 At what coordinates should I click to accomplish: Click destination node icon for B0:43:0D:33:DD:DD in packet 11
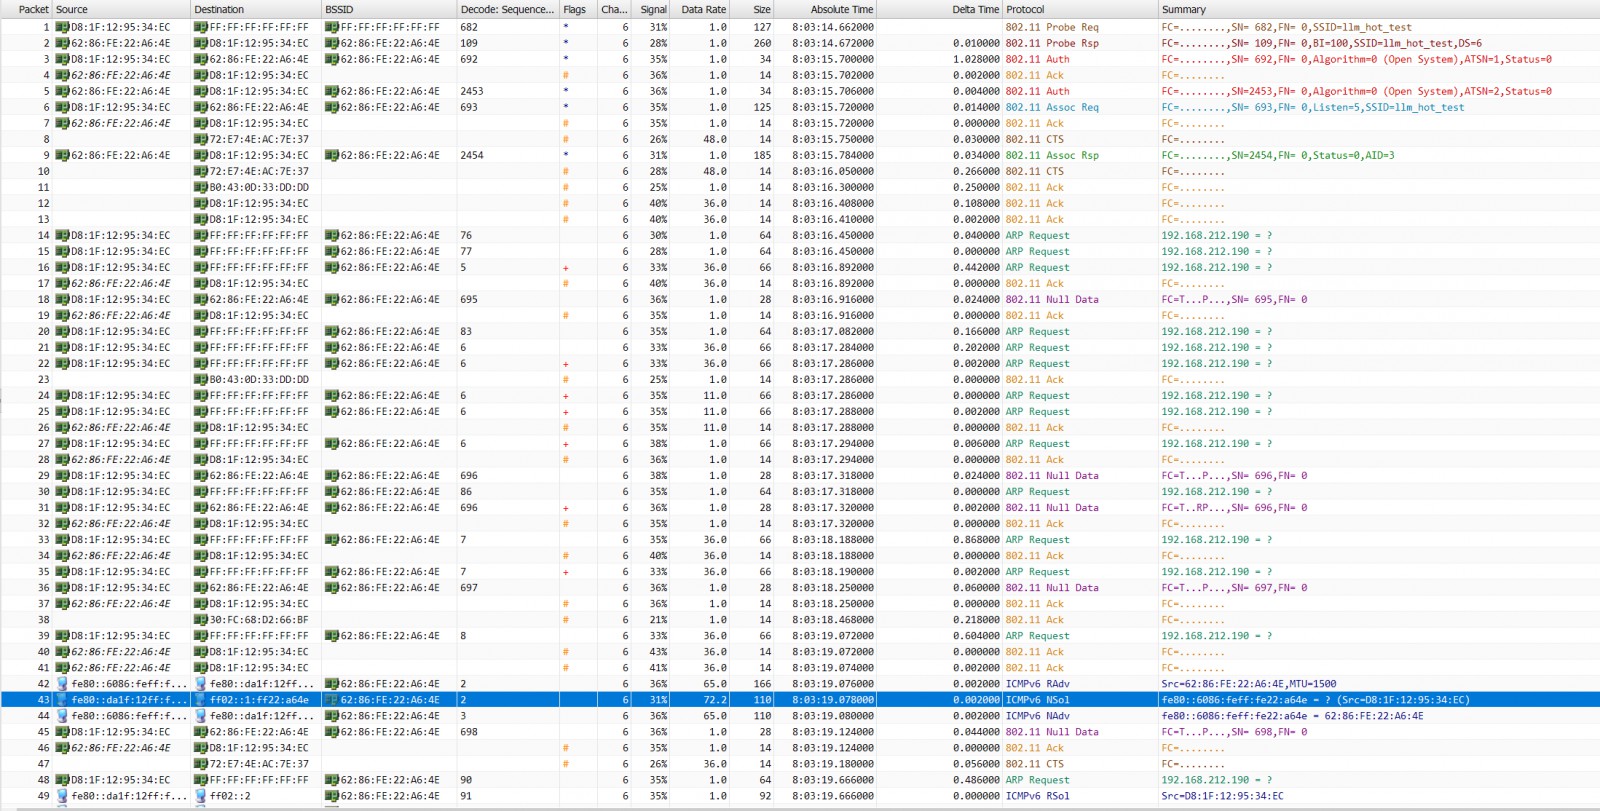click(201, 188)
